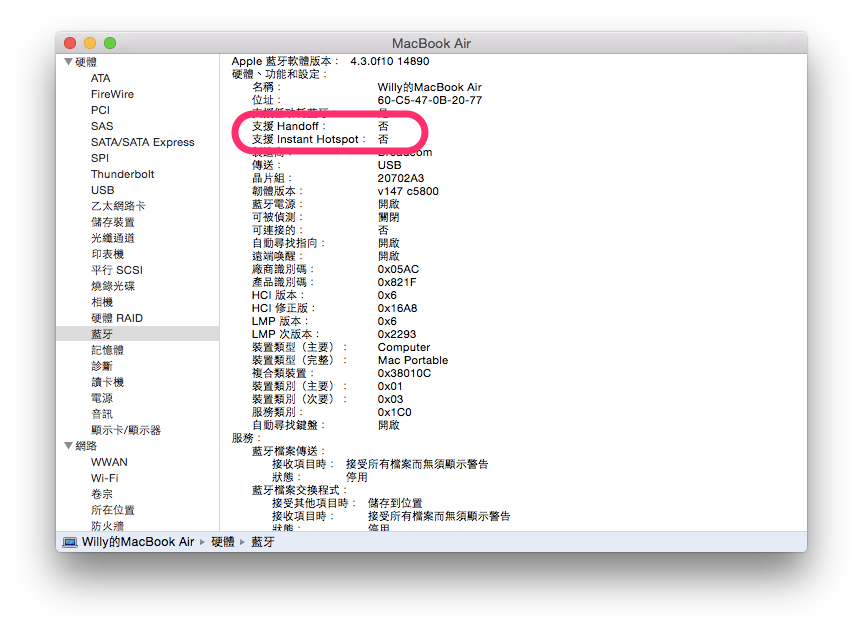Image resolution: width=863 pixels, height=632 pixels.
Task: Click address value 60-C5-47-0B-20-77
Action: click(x=429, y=100)
